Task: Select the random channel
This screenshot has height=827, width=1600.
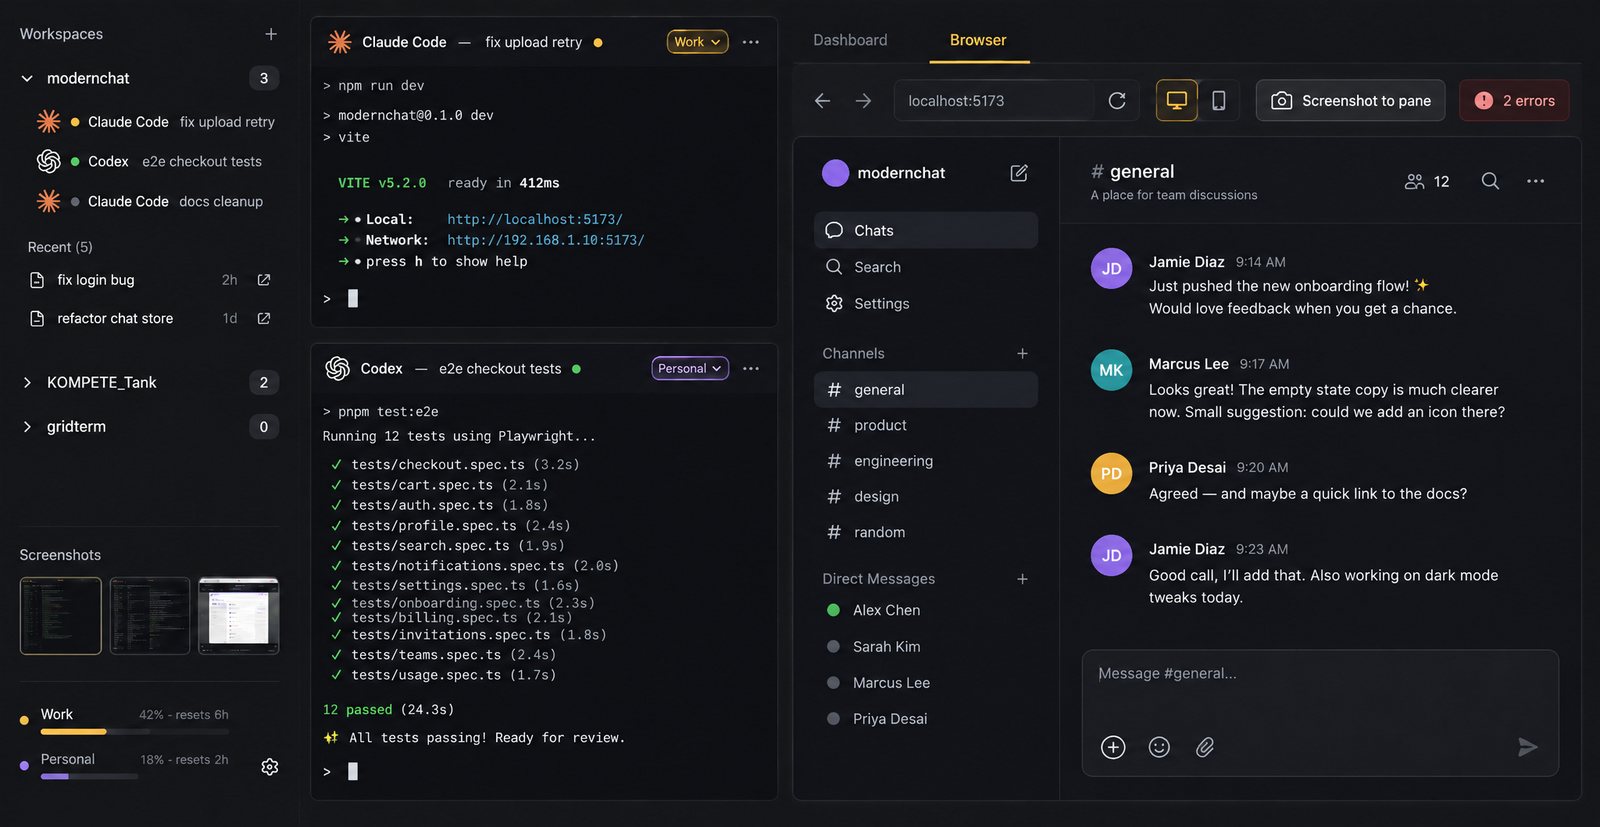Action: click(x=926, y=533)
